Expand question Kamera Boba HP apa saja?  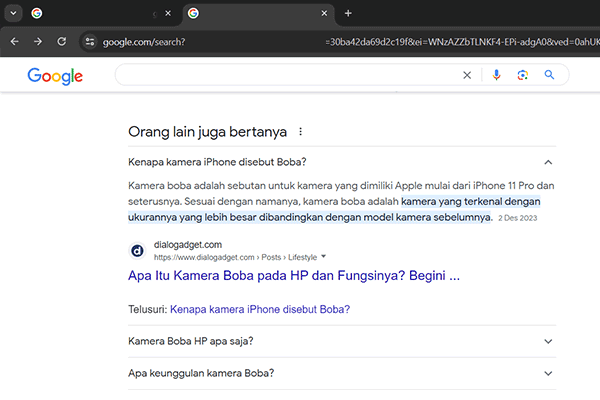pyautogui.click(x=342, y=341)
